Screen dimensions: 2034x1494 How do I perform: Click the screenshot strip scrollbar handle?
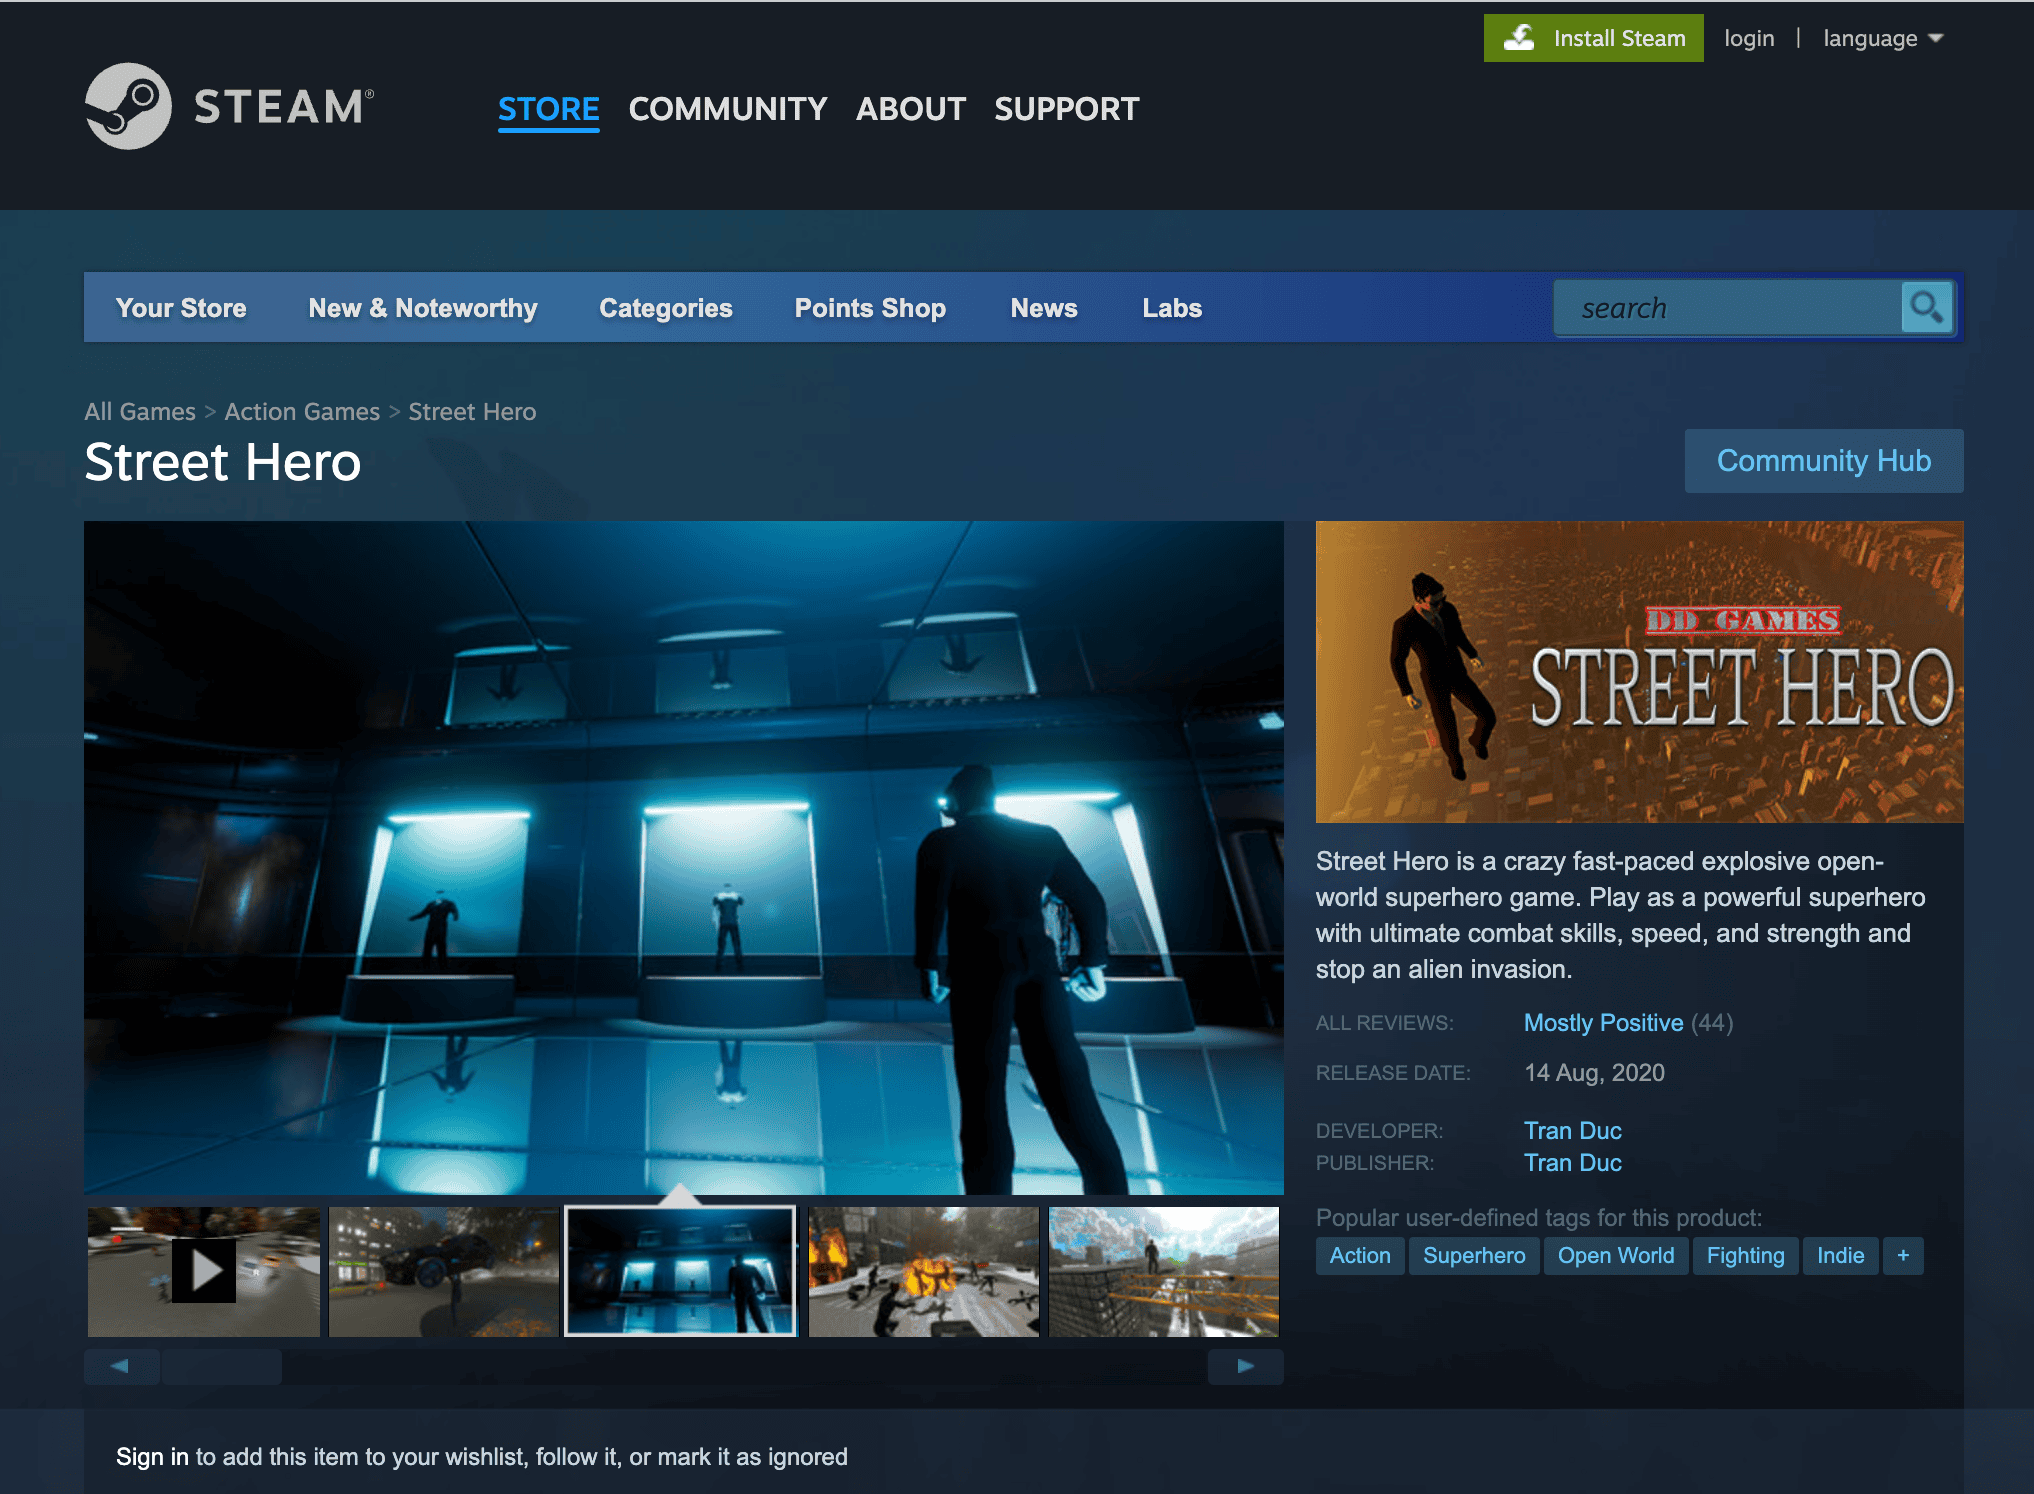coord(222,1366)
